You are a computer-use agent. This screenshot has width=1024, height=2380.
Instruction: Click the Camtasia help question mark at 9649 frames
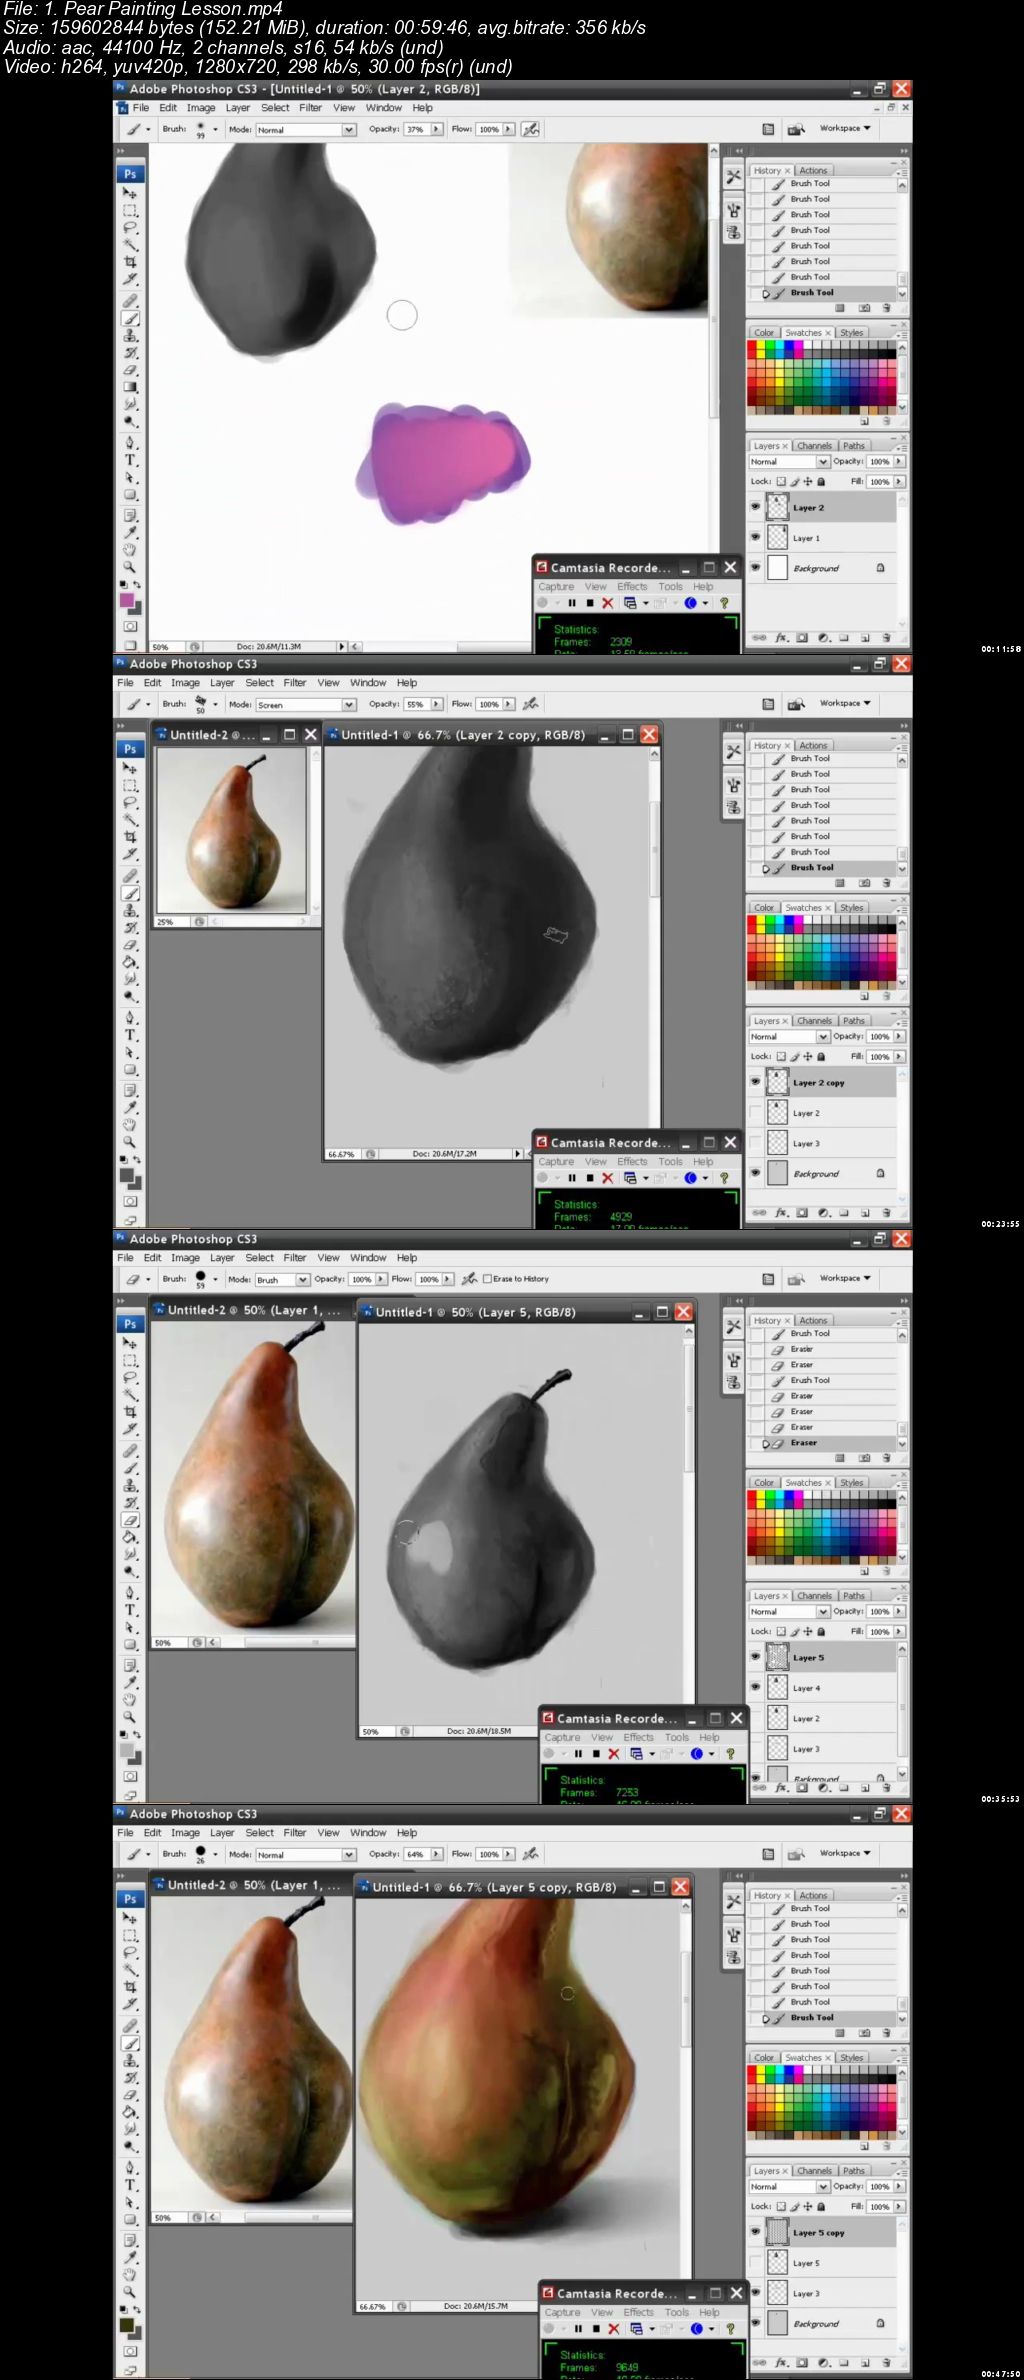[x=730, y=2328]
